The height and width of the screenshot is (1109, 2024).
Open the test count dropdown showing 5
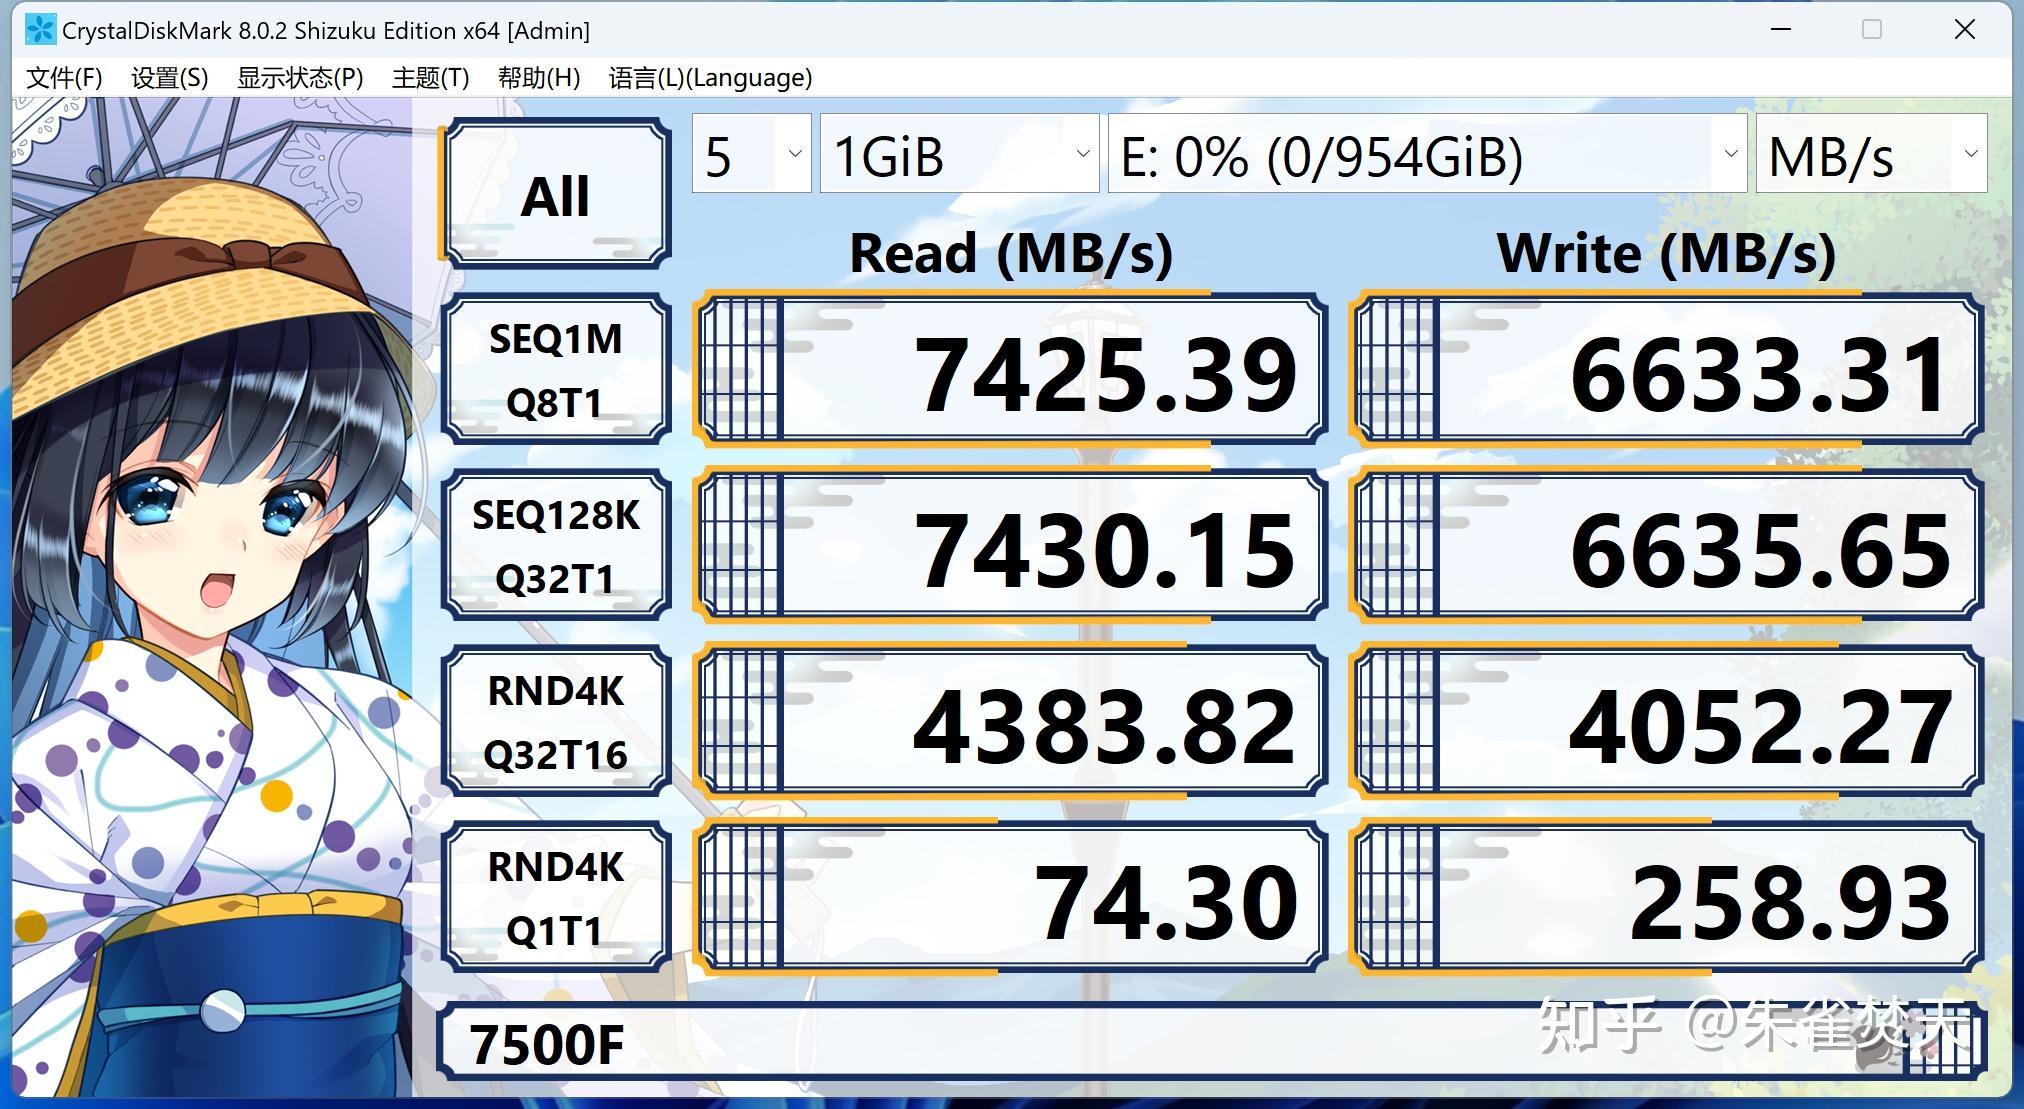[750, 154]
